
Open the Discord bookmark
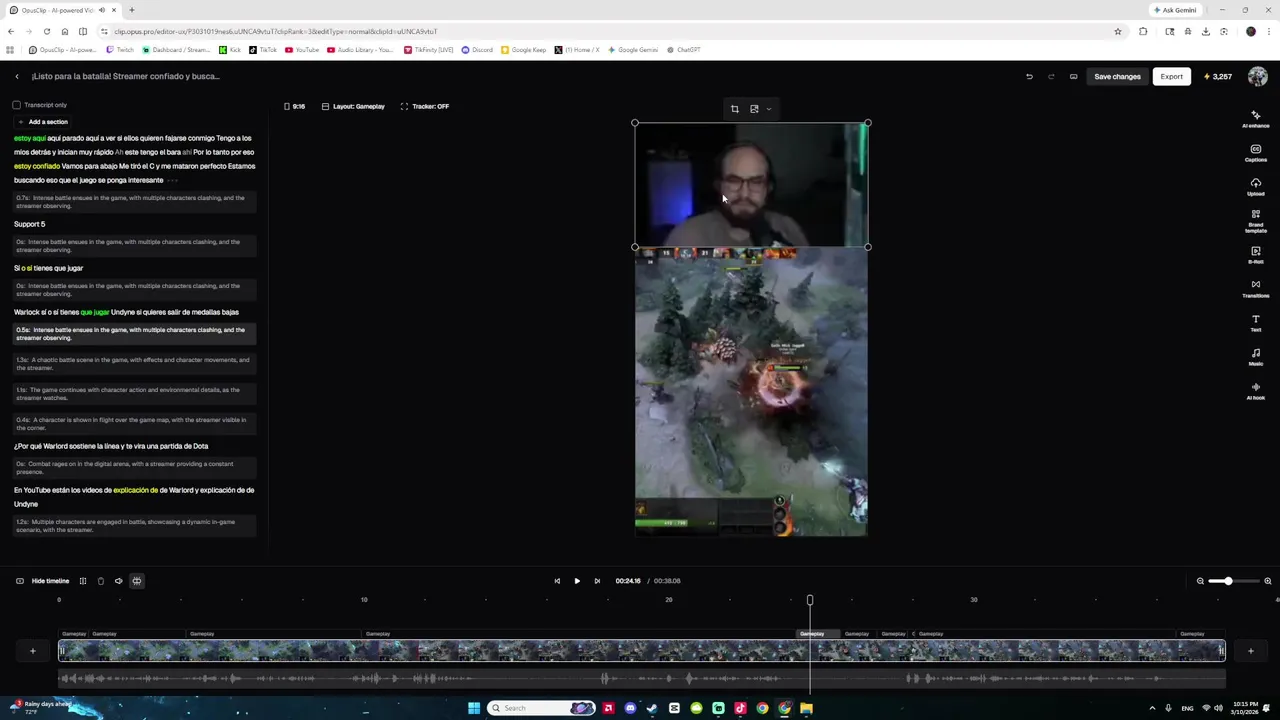click(x=477, y=50)
